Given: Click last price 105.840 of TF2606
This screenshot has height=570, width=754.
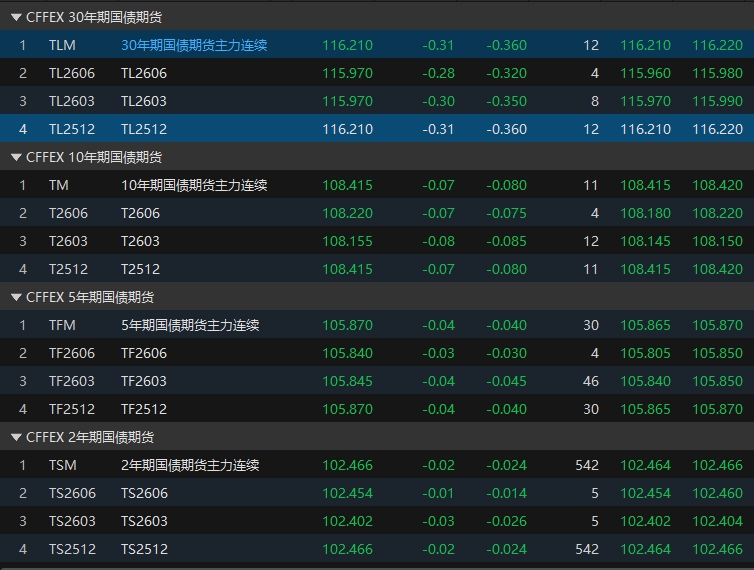Looking at the screenshot, I should pos(347,353).
